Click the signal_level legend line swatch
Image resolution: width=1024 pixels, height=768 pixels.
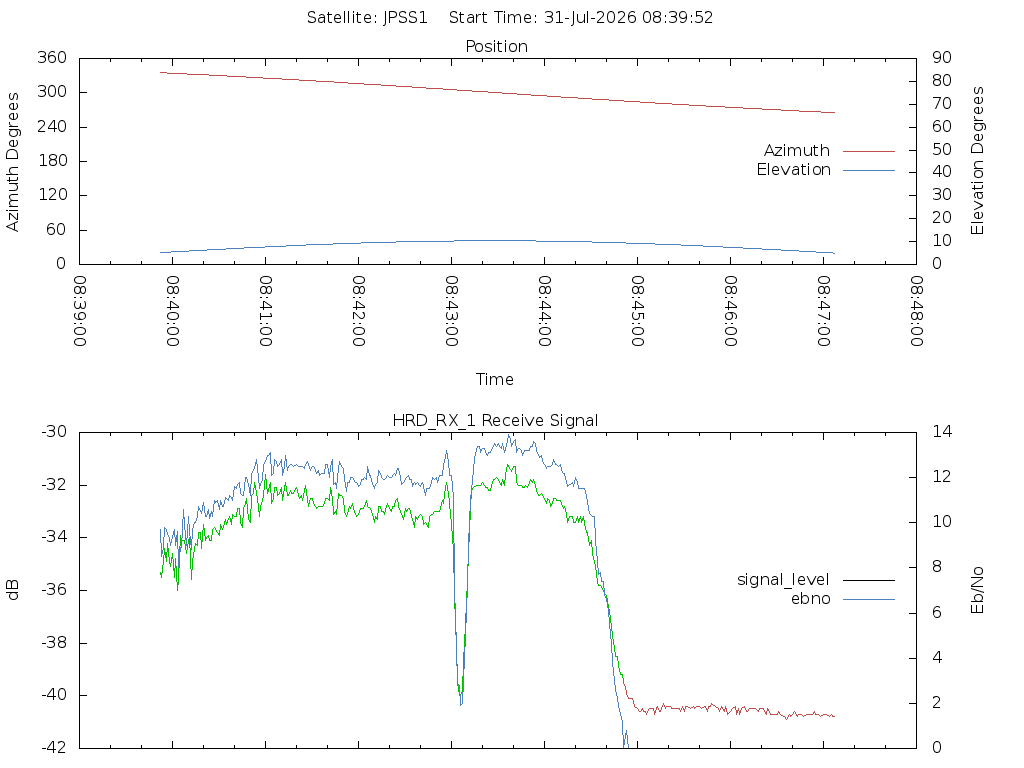pos(869,580)
